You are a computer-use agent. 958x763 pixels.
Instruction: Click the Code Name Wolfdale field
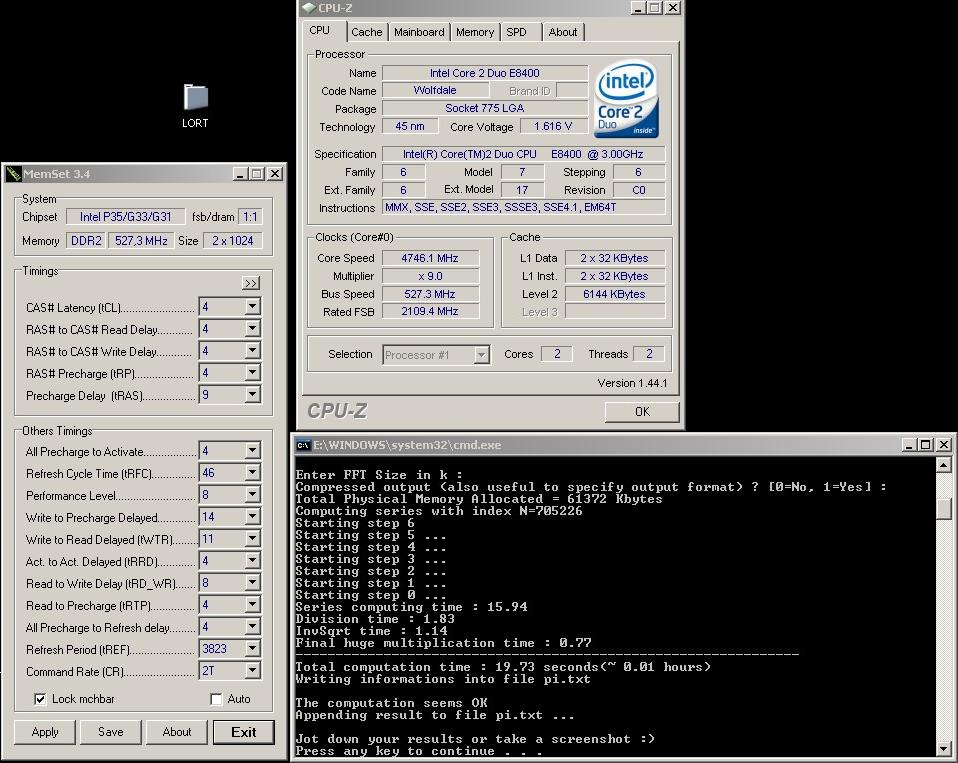435,90
